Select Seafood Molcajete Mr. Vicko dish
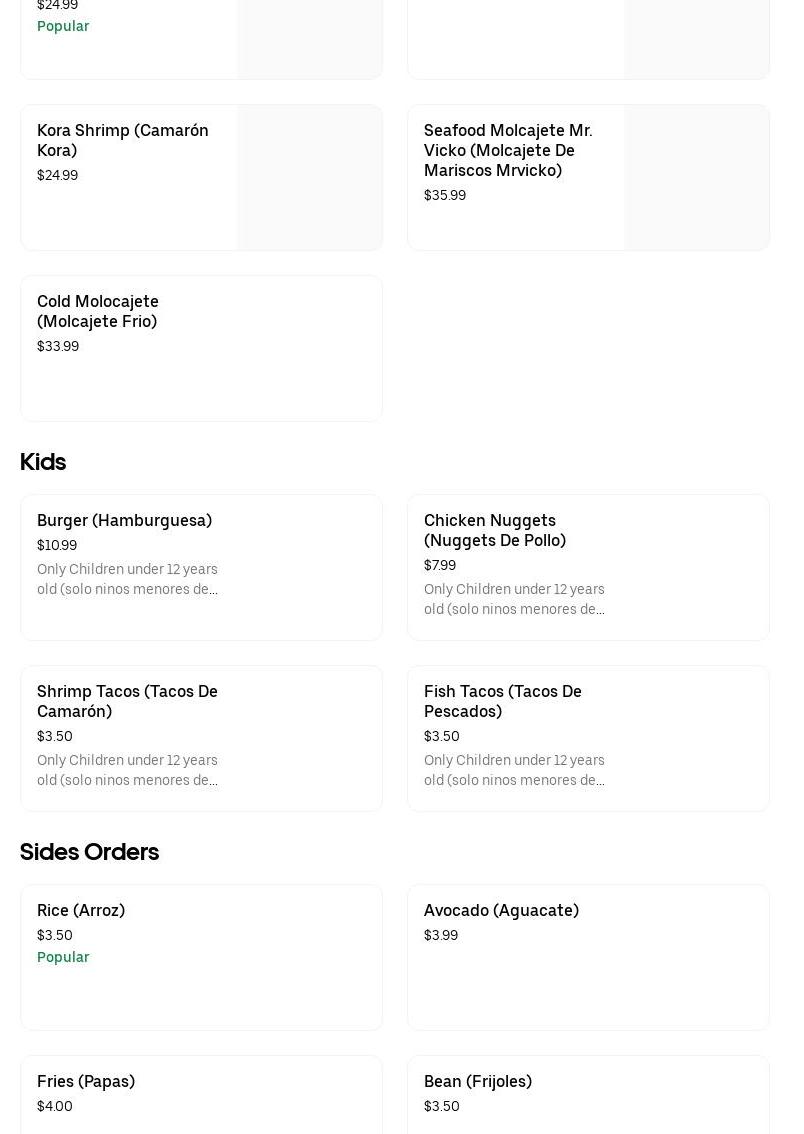Screen dimensions: 804x1134 [508, 150]
